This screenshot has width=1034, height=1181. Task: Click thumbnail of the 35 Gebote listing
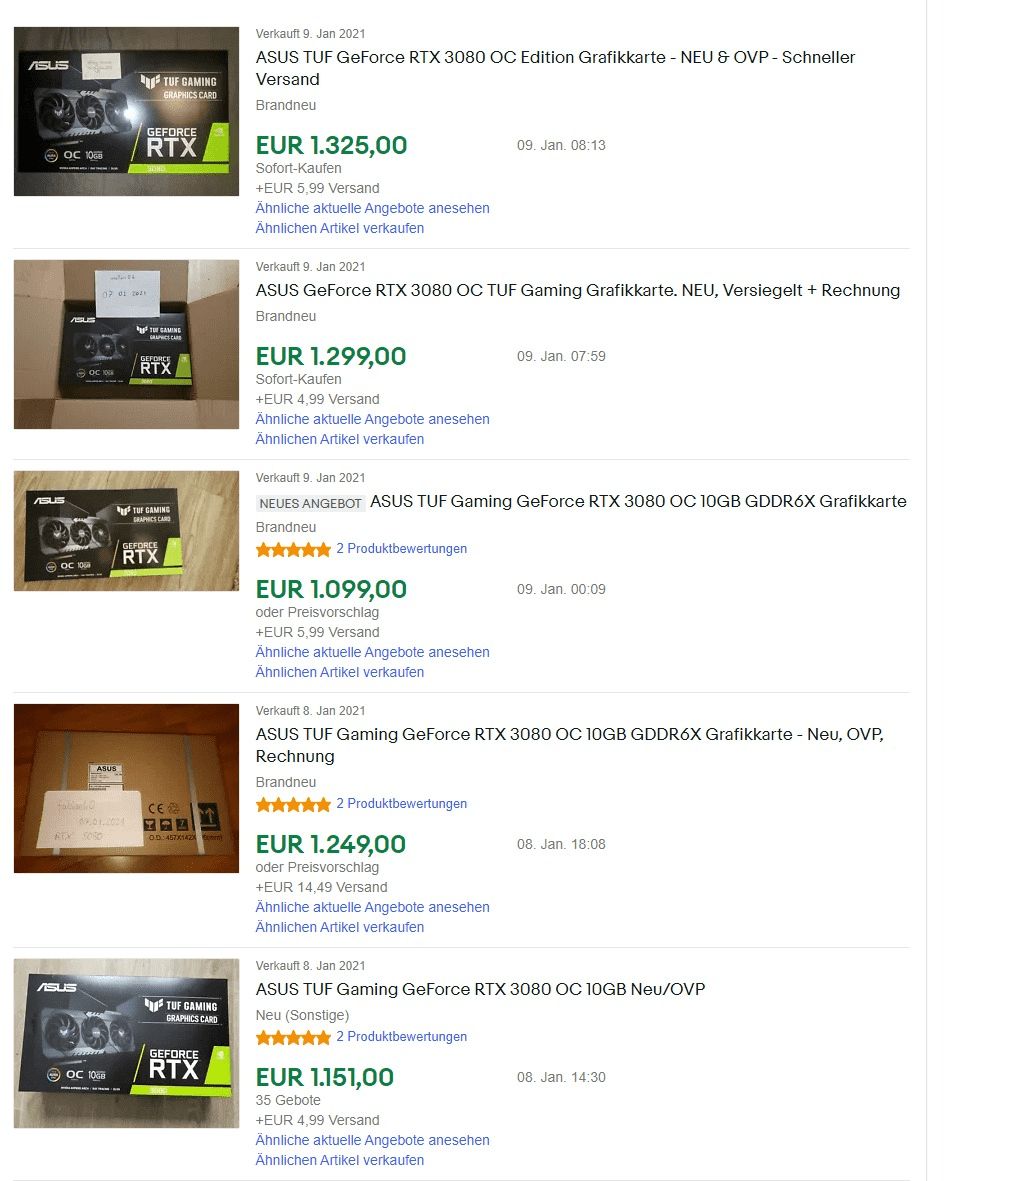point(127,1043)
